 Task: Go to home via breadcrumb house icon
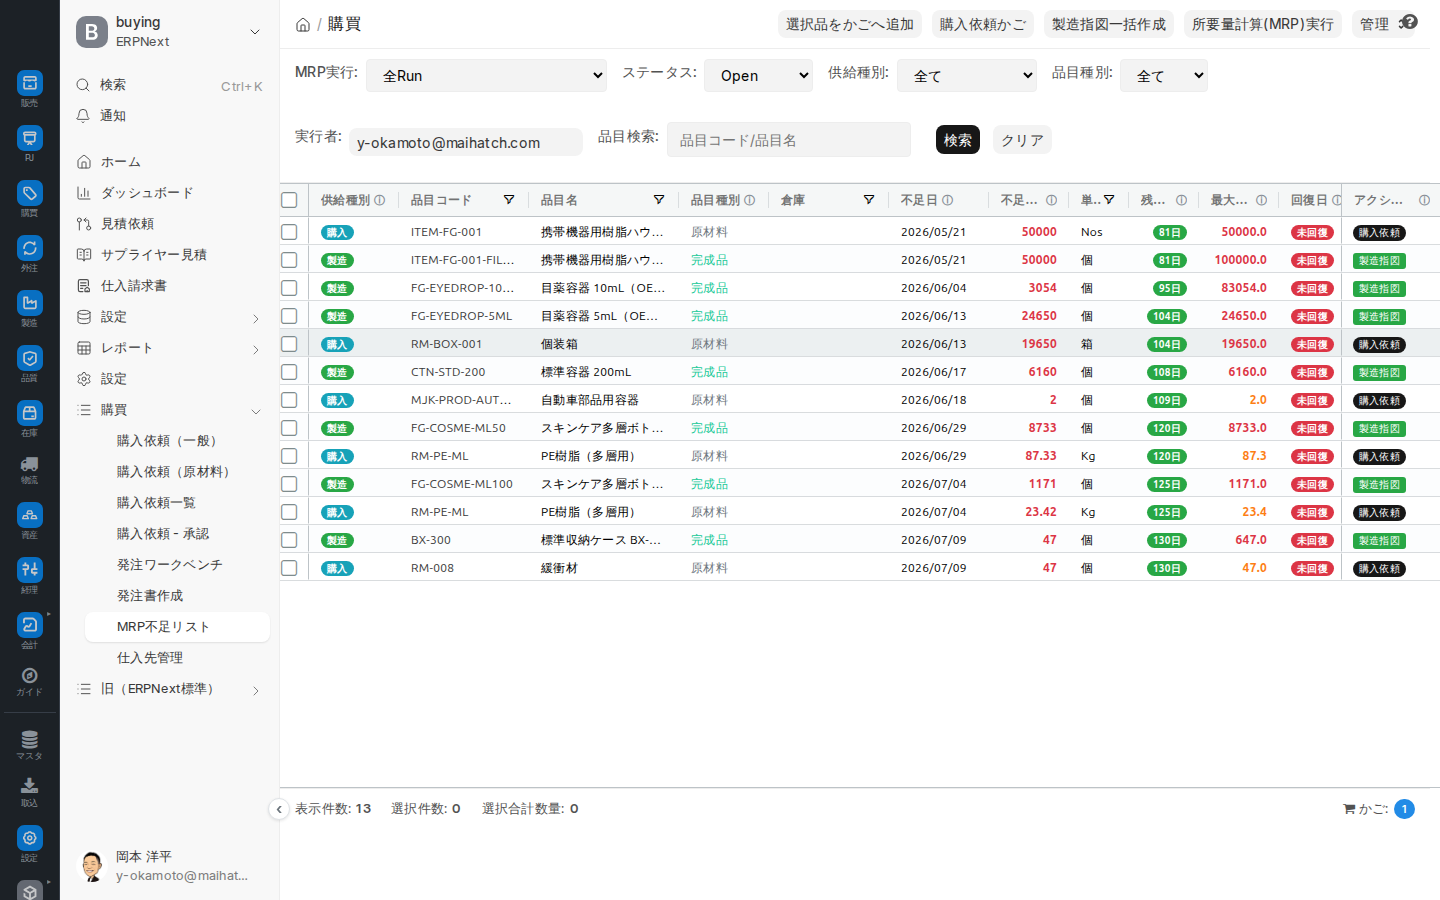[302, 25]
